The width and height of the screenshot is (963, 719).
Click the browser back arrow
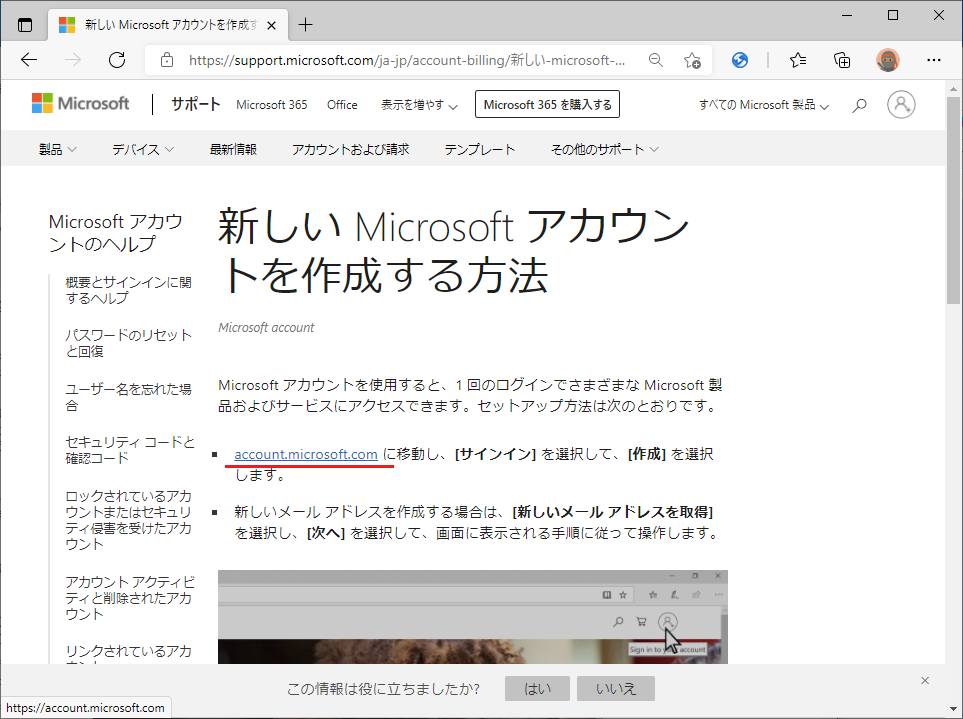pyautogui.click(x=29, y=60)
